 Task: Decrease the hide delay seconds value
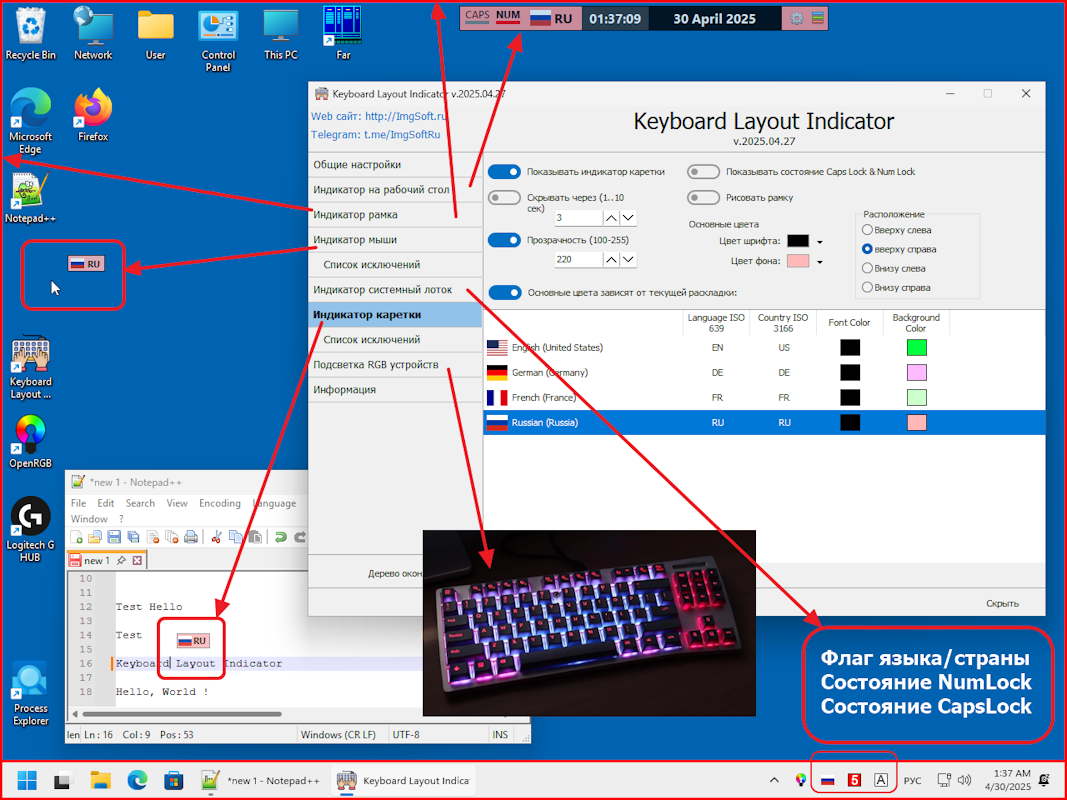coord(628,218)
